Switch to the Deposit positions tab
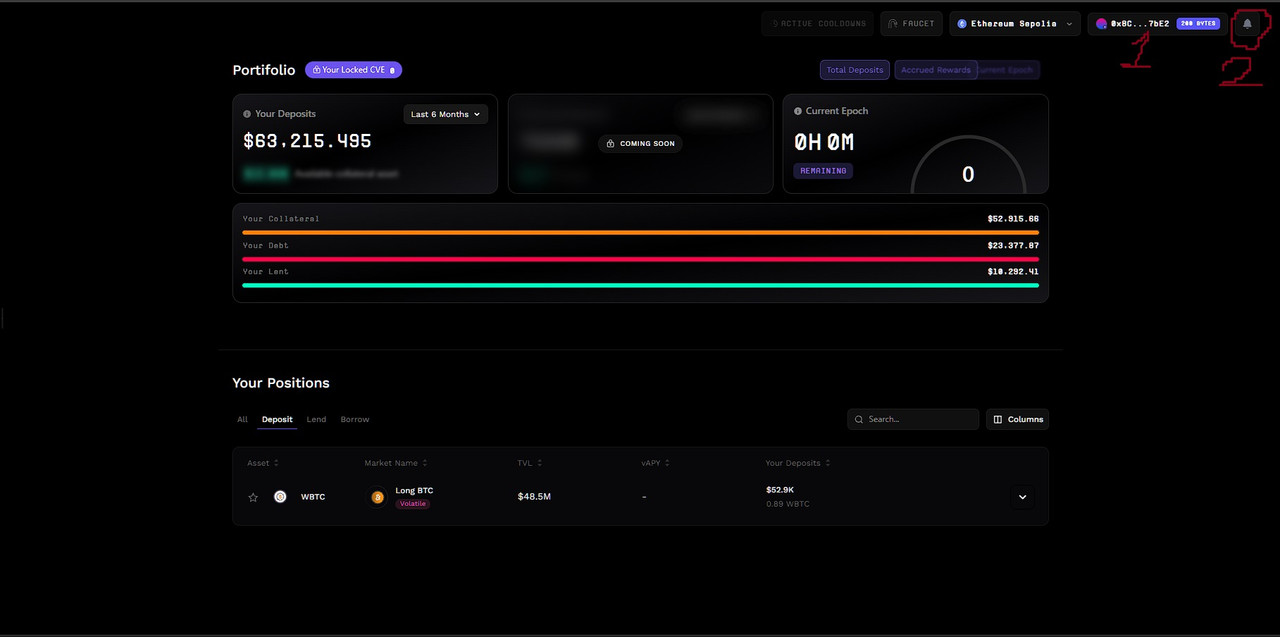Screen dimensions: 1280x637 (x=277, y=419)
